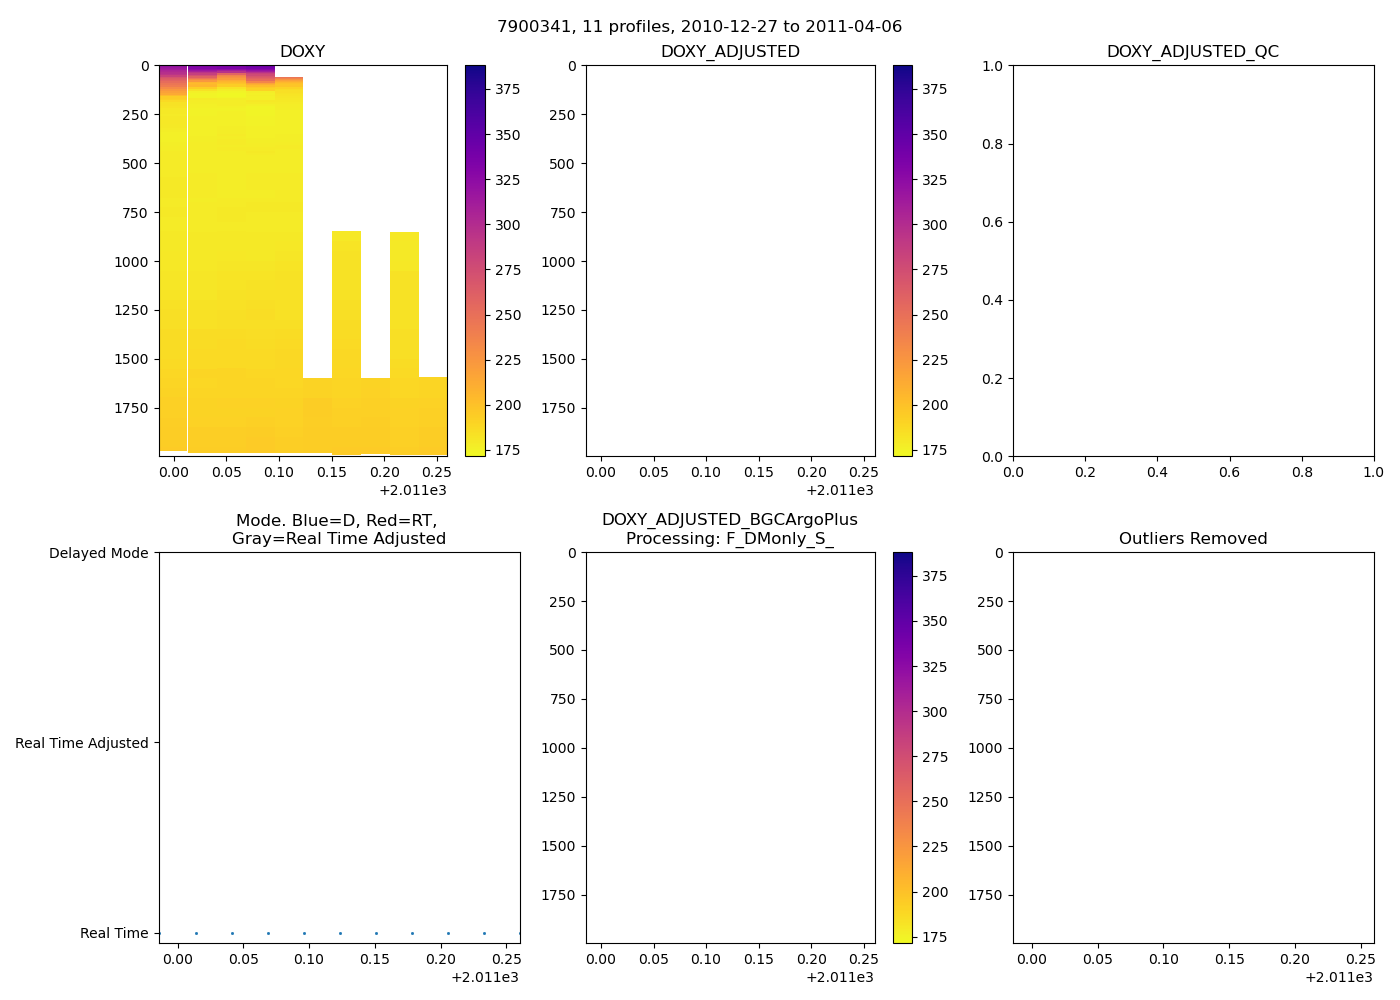Click the figure title starting with 7900341
1400x1000 pixels.
[x=699, y=26]
